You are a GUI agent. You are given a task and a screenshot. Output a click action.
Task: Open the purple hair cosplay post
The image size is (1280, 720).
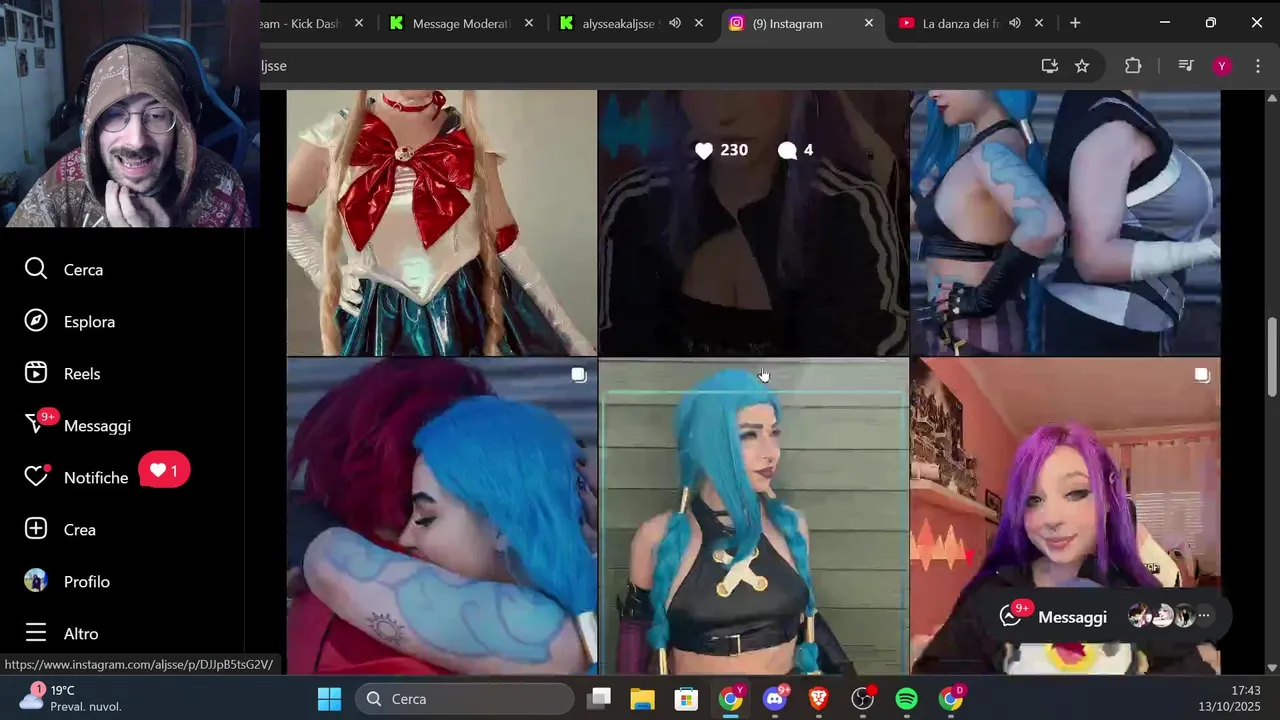pos(1065,516)
